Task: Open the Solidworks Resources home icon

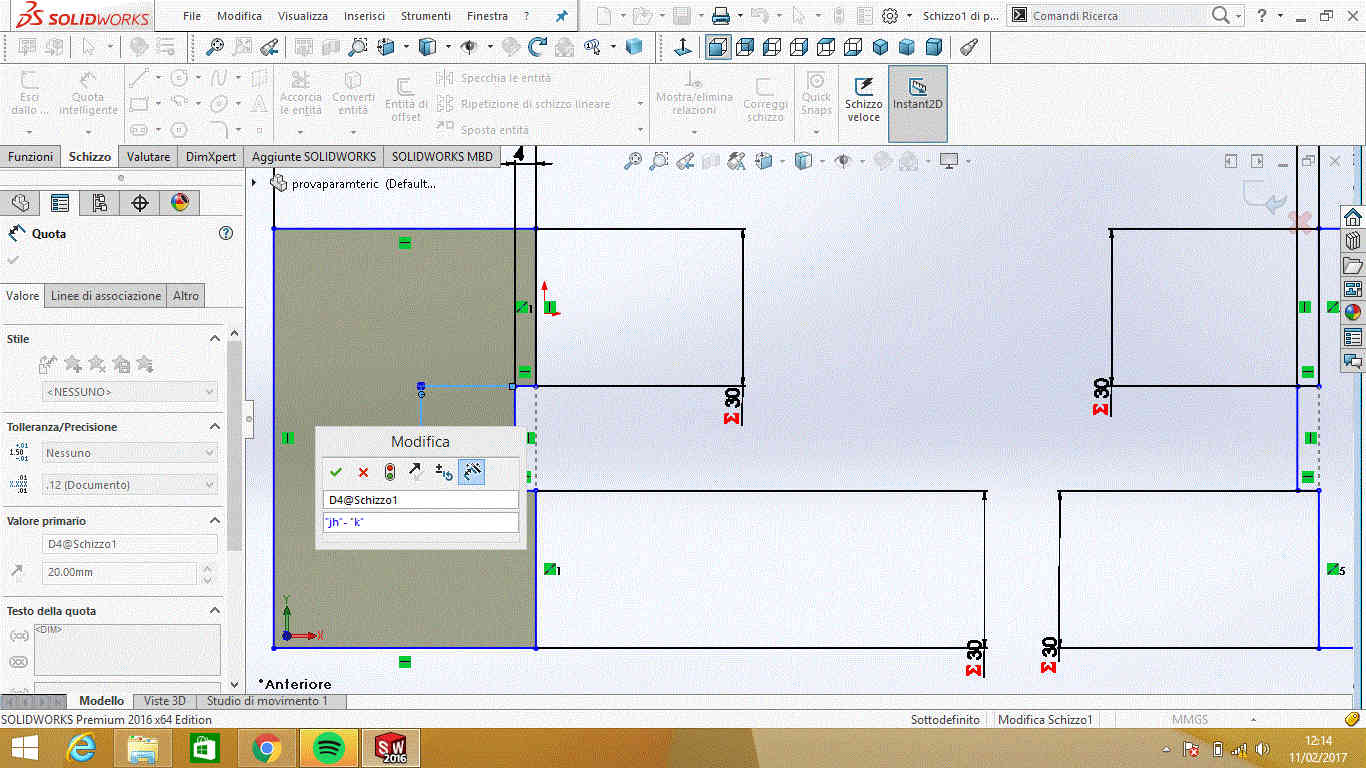Action: click(x=1352, y=218)
